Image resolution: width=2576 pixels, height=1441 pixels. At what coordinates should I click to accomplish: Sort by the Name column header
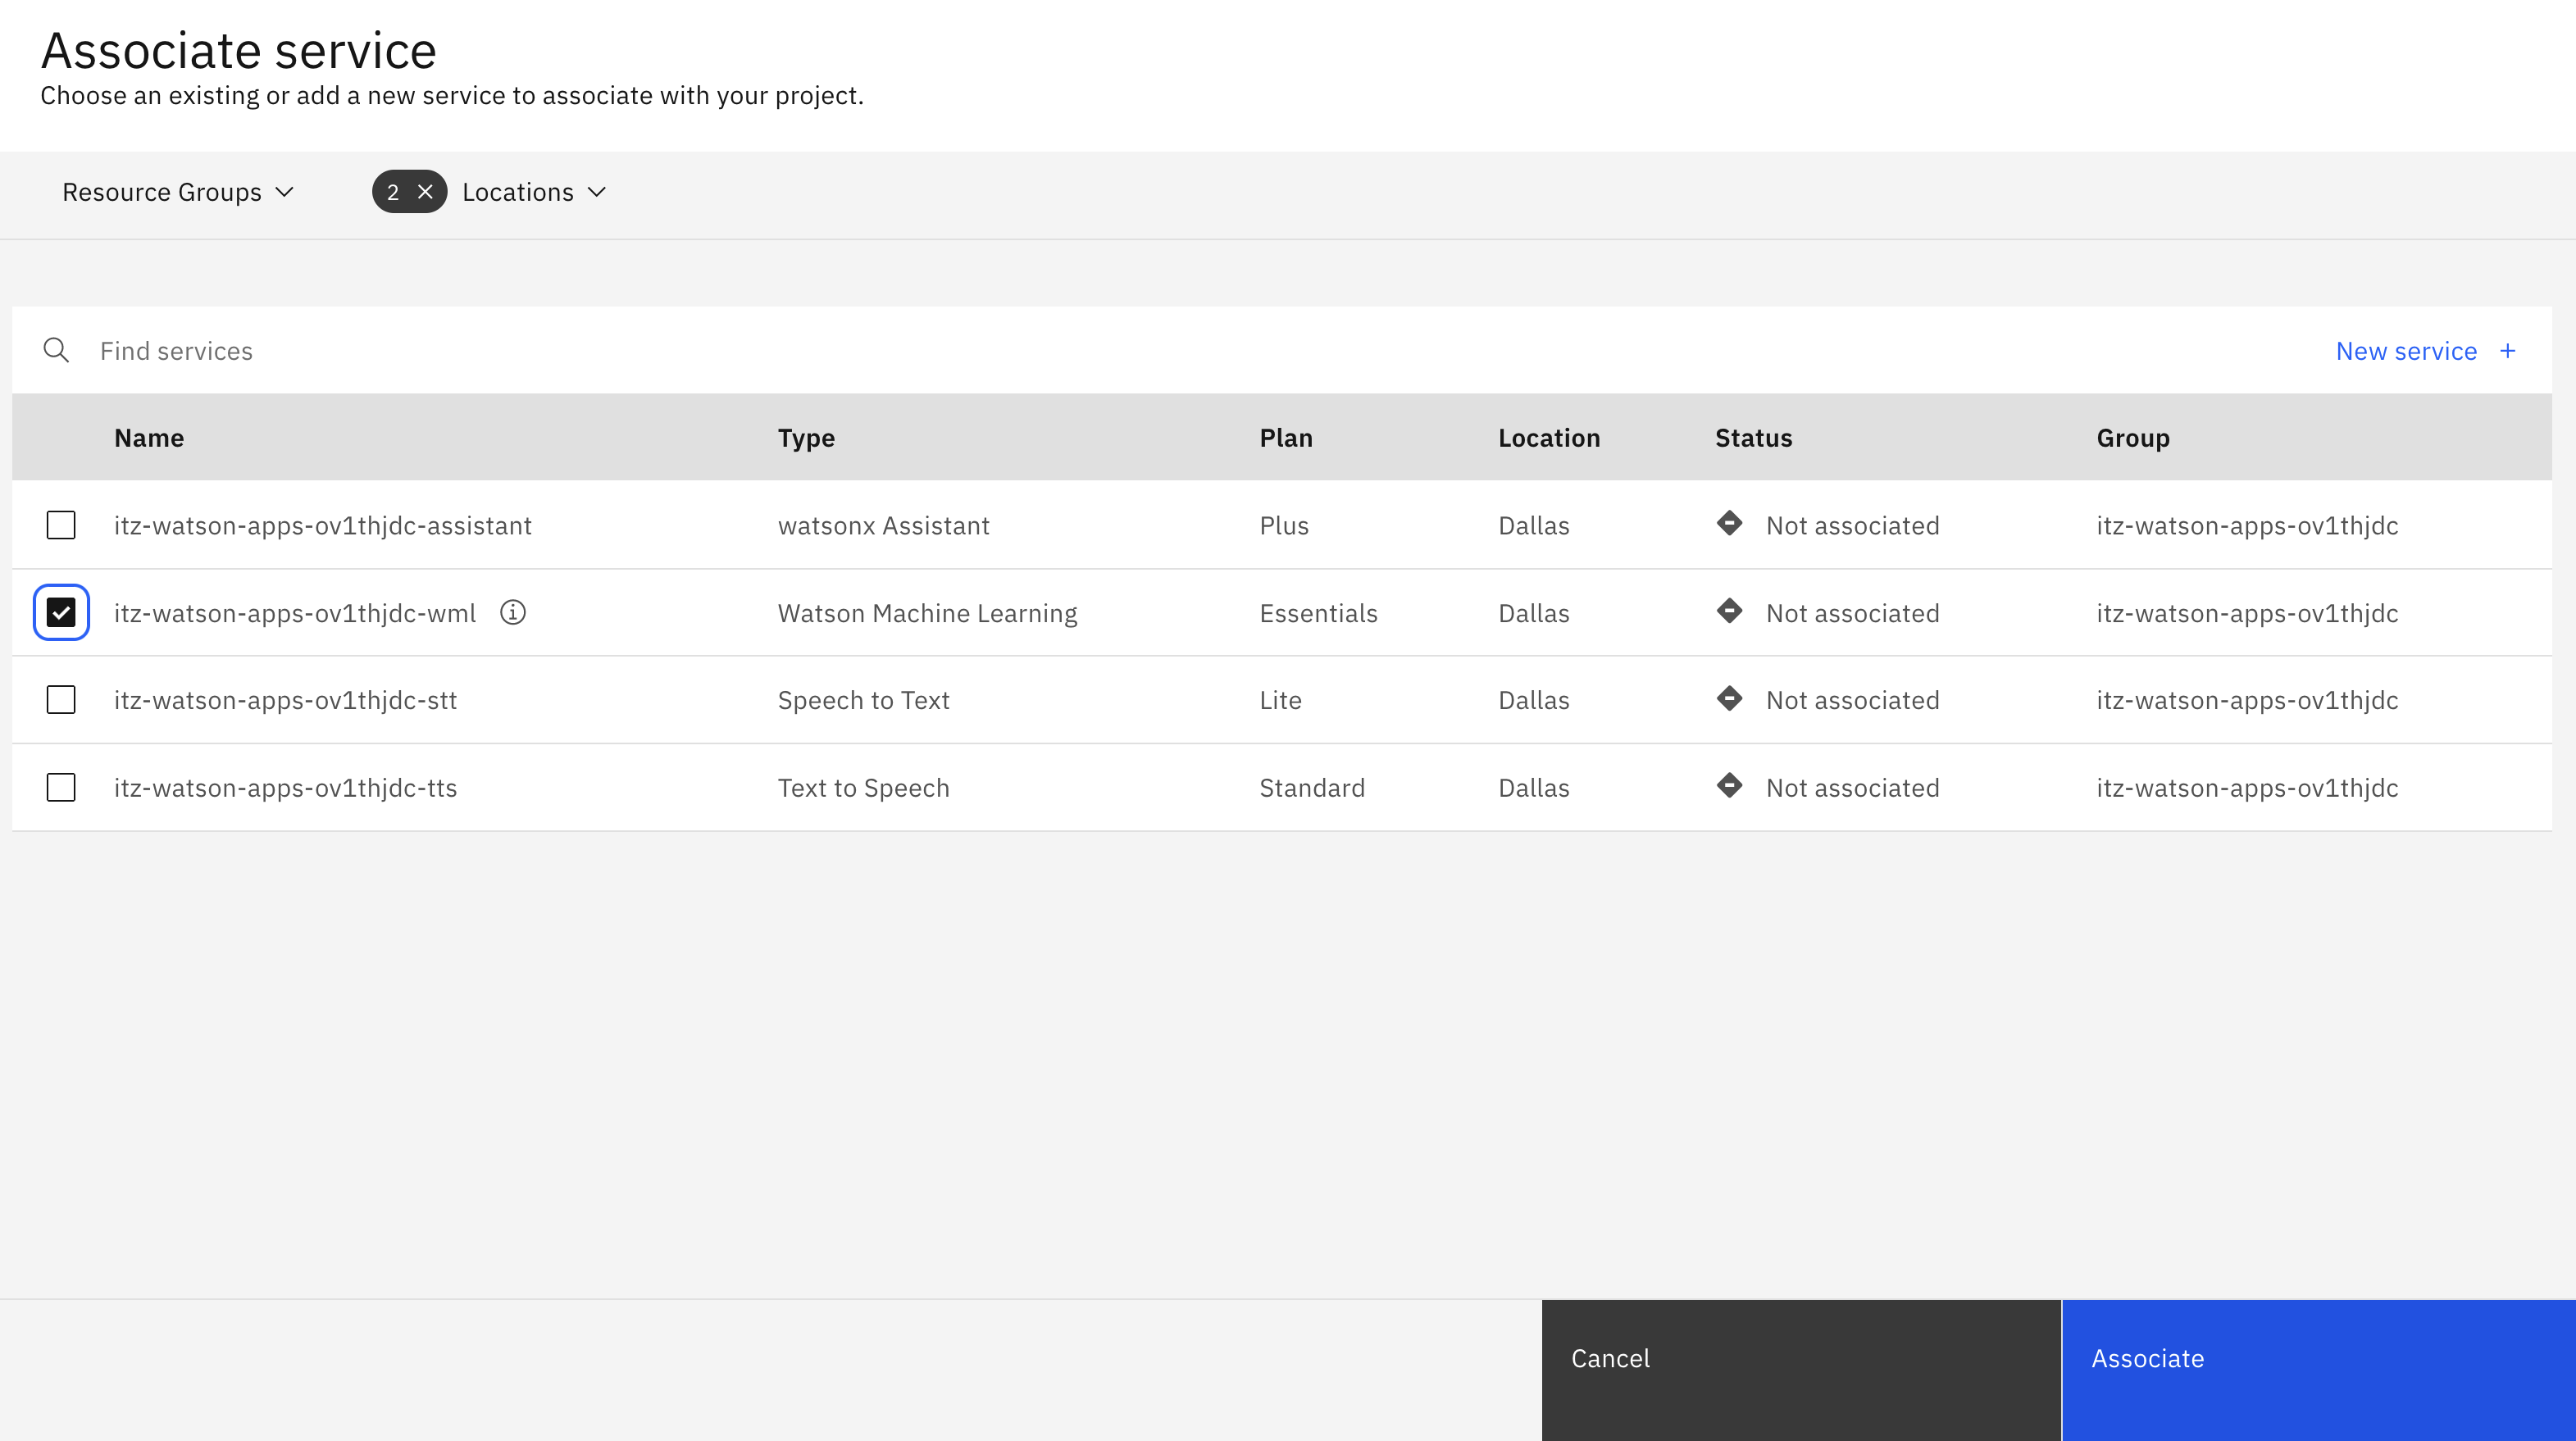[x=148, y=437]
